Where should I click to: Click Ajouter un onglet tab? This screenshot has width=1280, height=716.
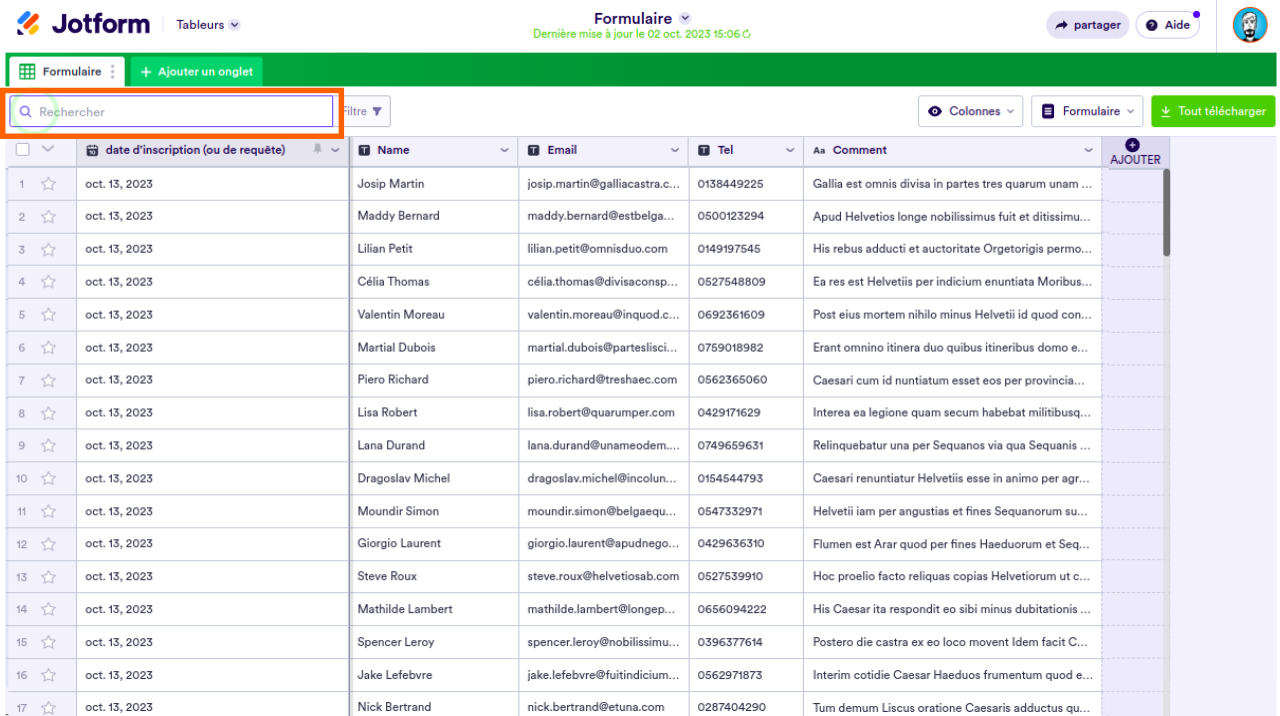click(197, 72)
